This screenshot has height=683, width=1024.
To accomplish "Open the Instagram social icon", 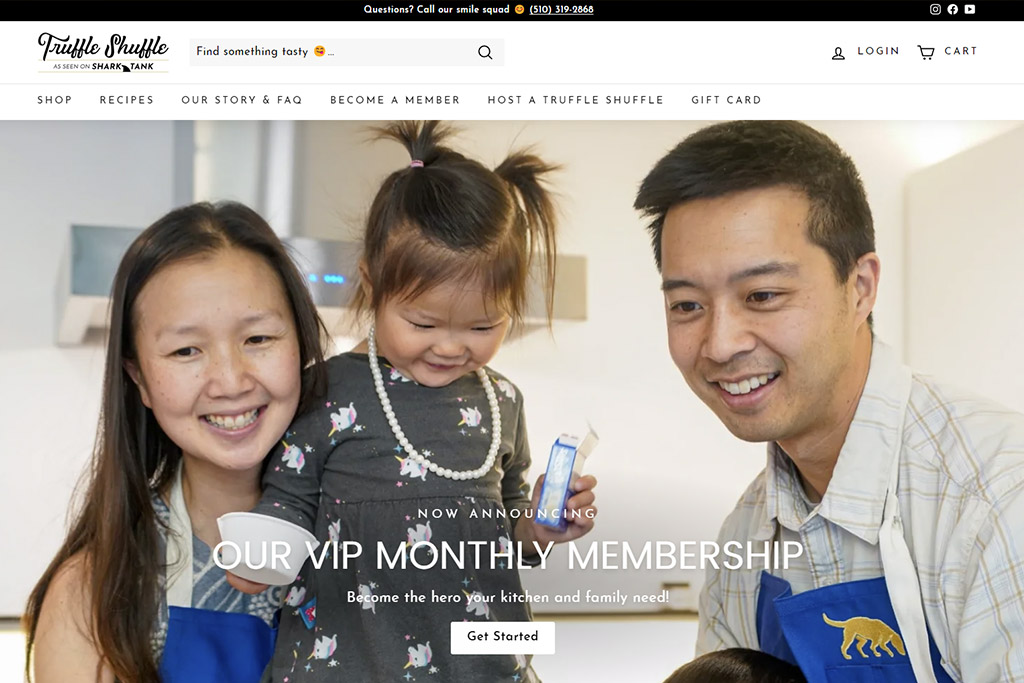I will click(935, 9).
